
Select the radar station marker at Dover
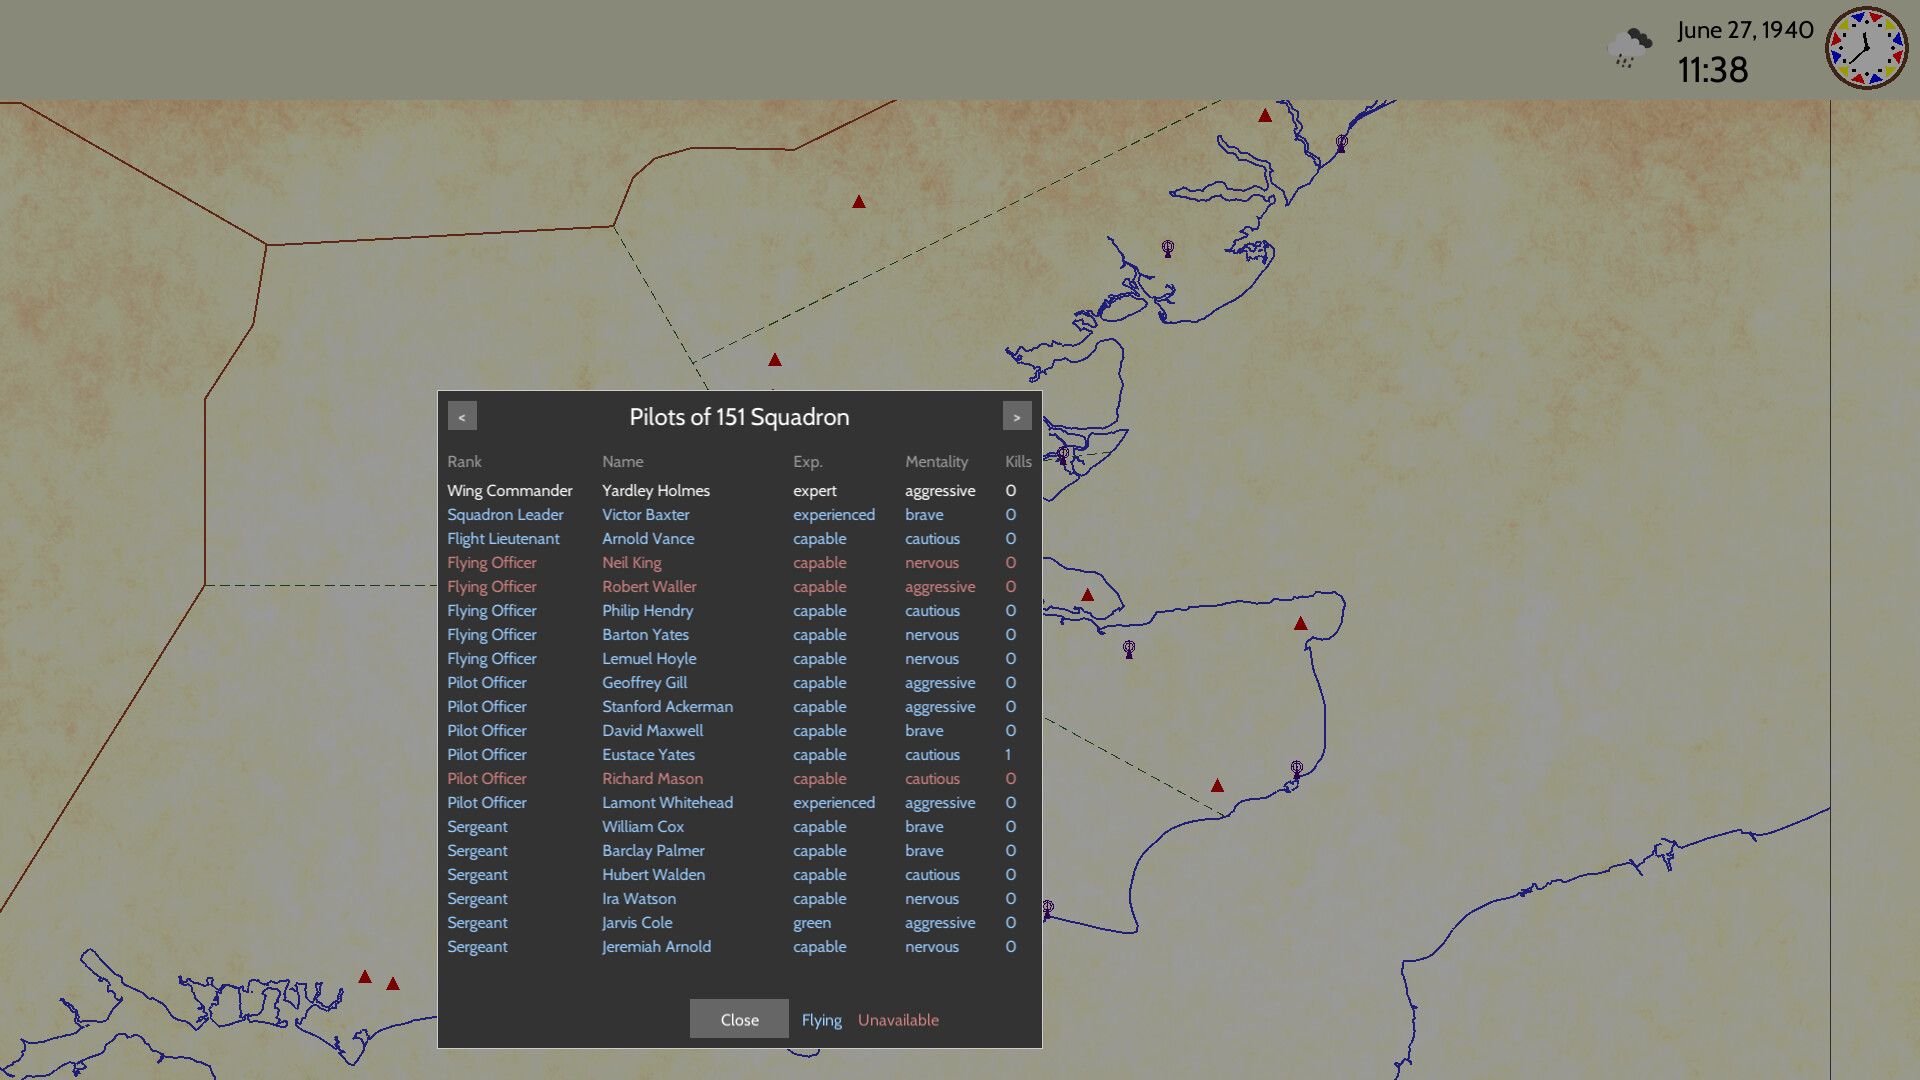click(x=1297, y=769)
